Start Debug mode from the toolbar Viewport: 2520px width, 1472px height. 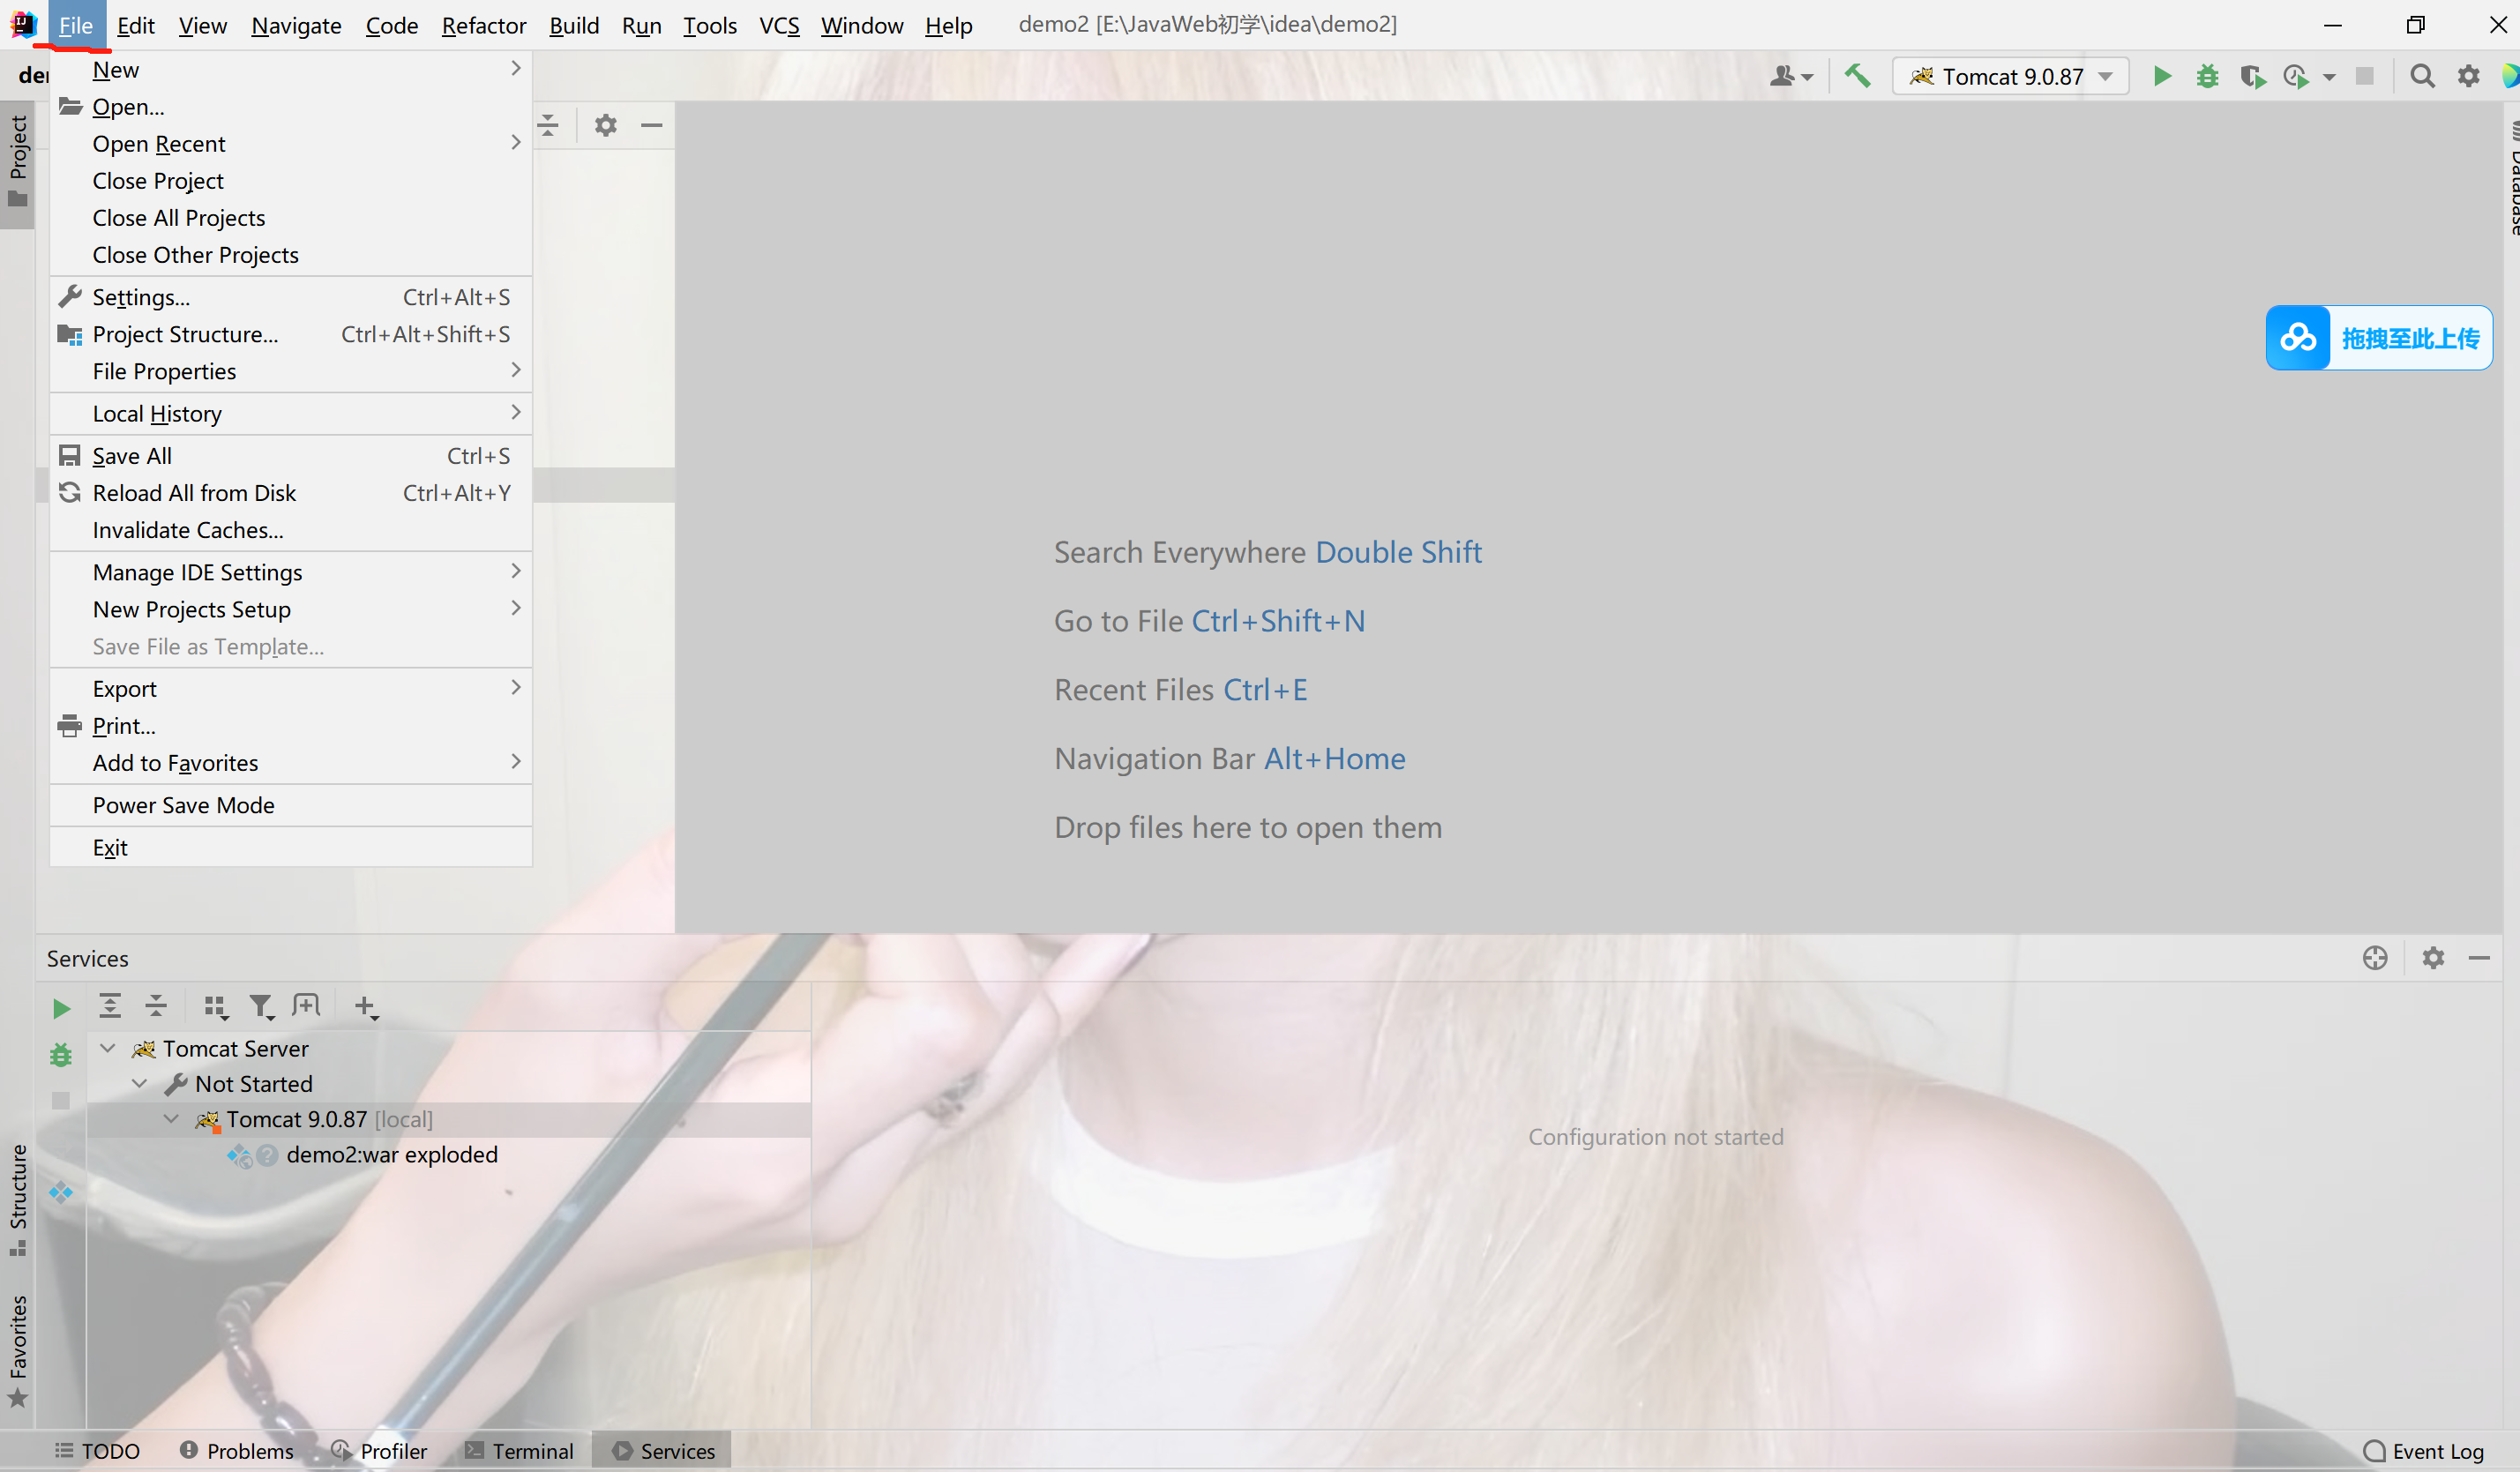[x=2208, y=75]
